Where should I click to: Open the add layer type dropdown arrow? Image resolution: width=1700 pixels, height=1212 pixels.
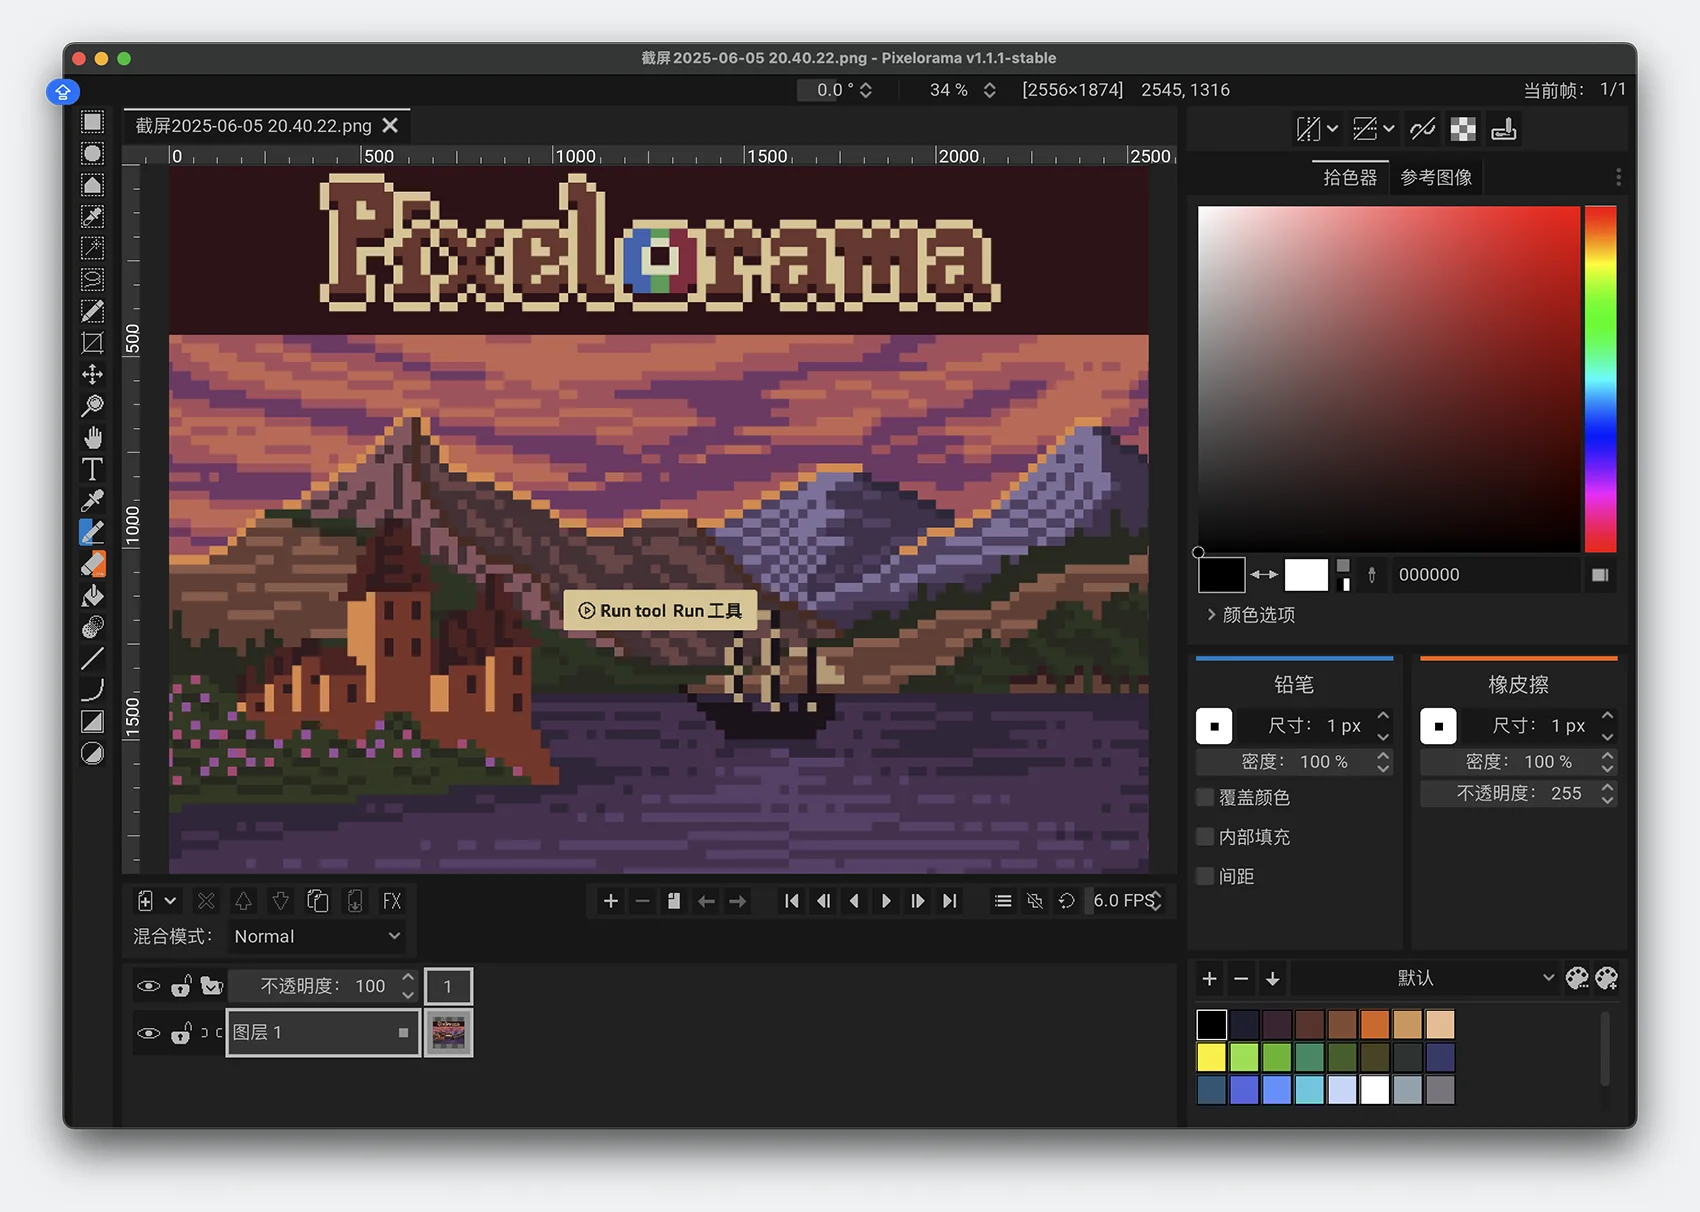pyautogui.click(x=171, y=901)
